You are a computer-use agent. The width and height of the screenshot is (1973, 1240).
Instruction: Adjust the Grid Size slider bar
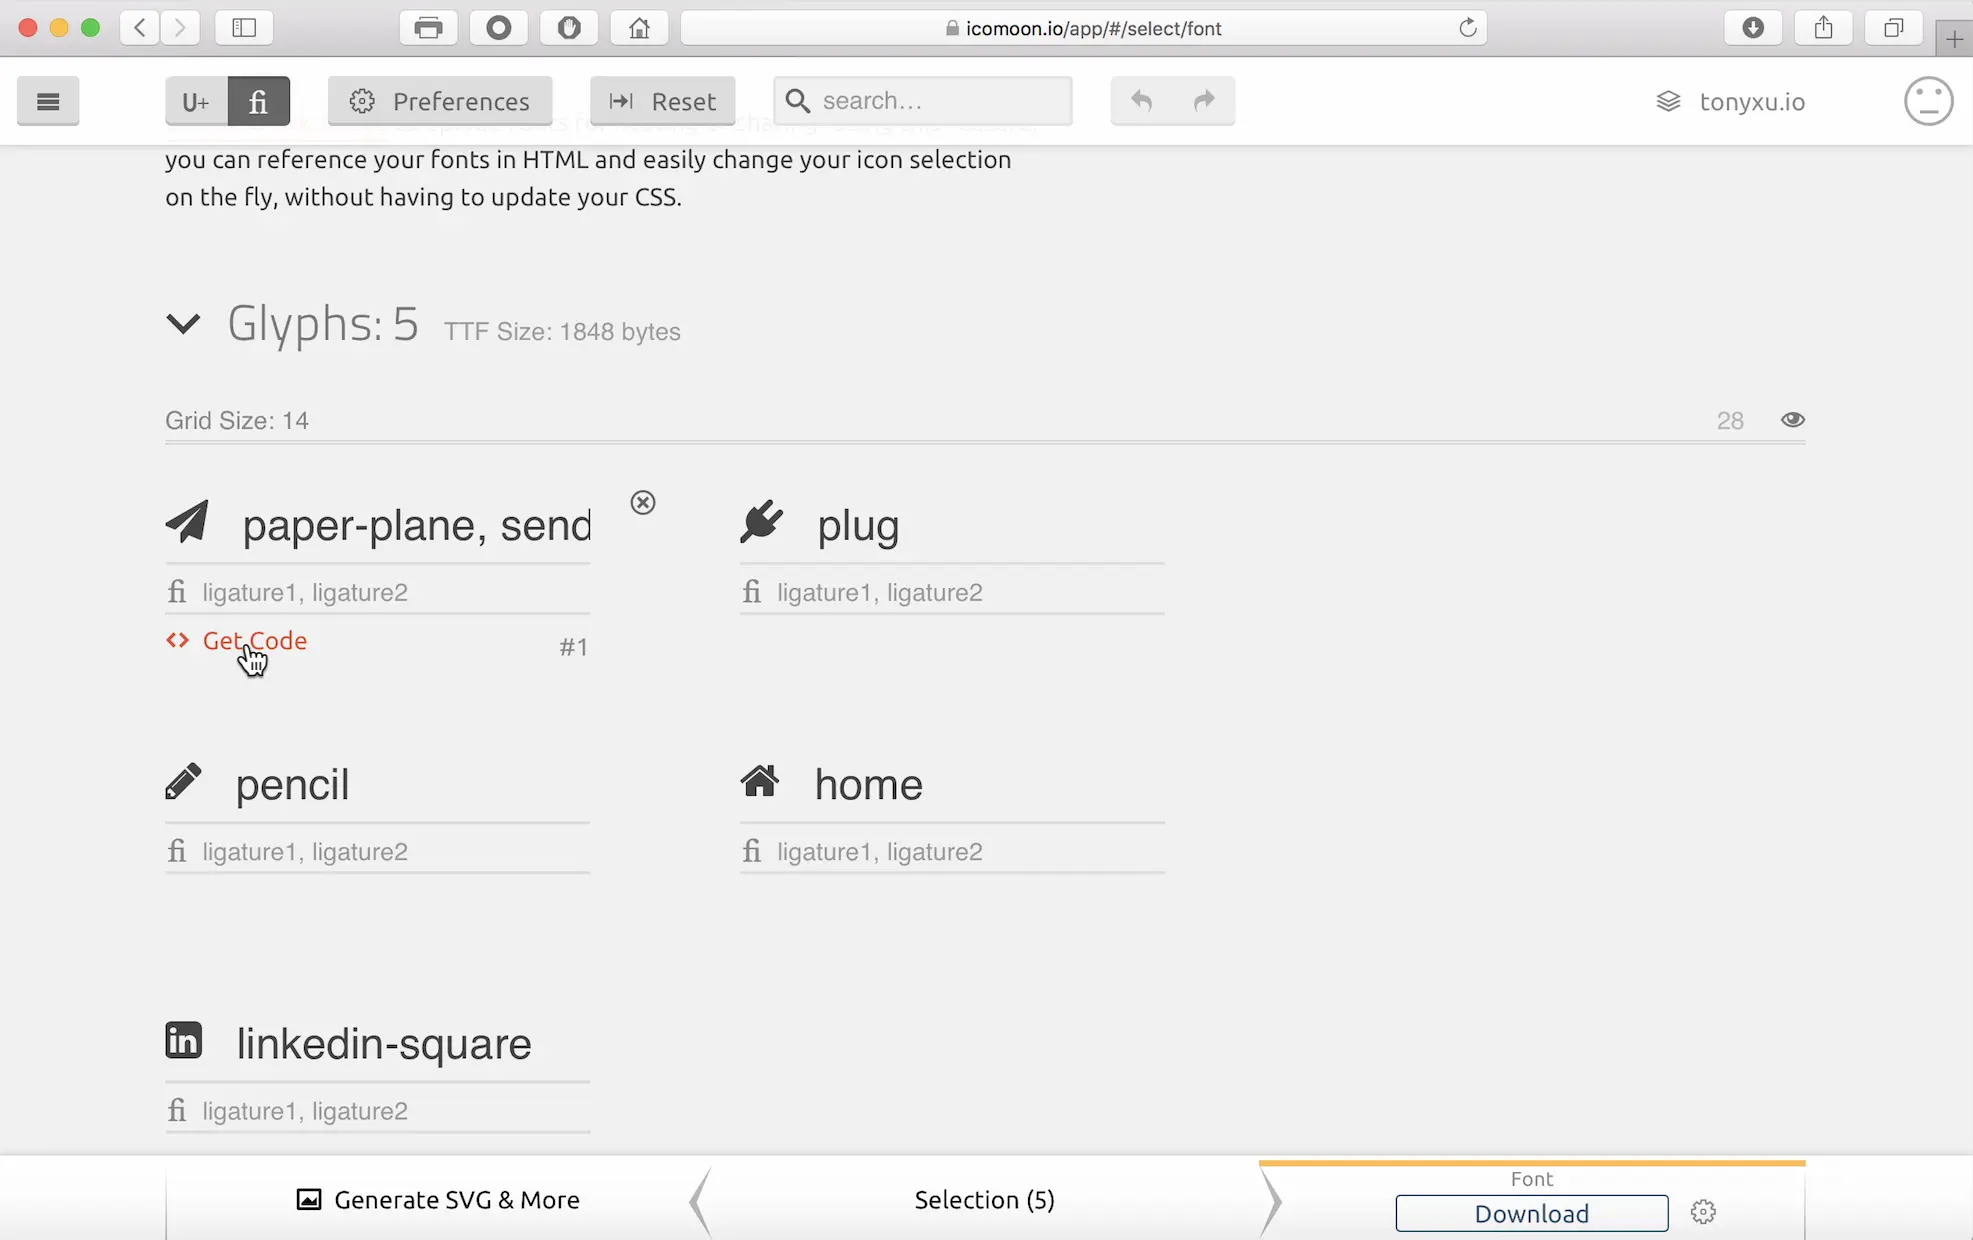pos(985,440)
